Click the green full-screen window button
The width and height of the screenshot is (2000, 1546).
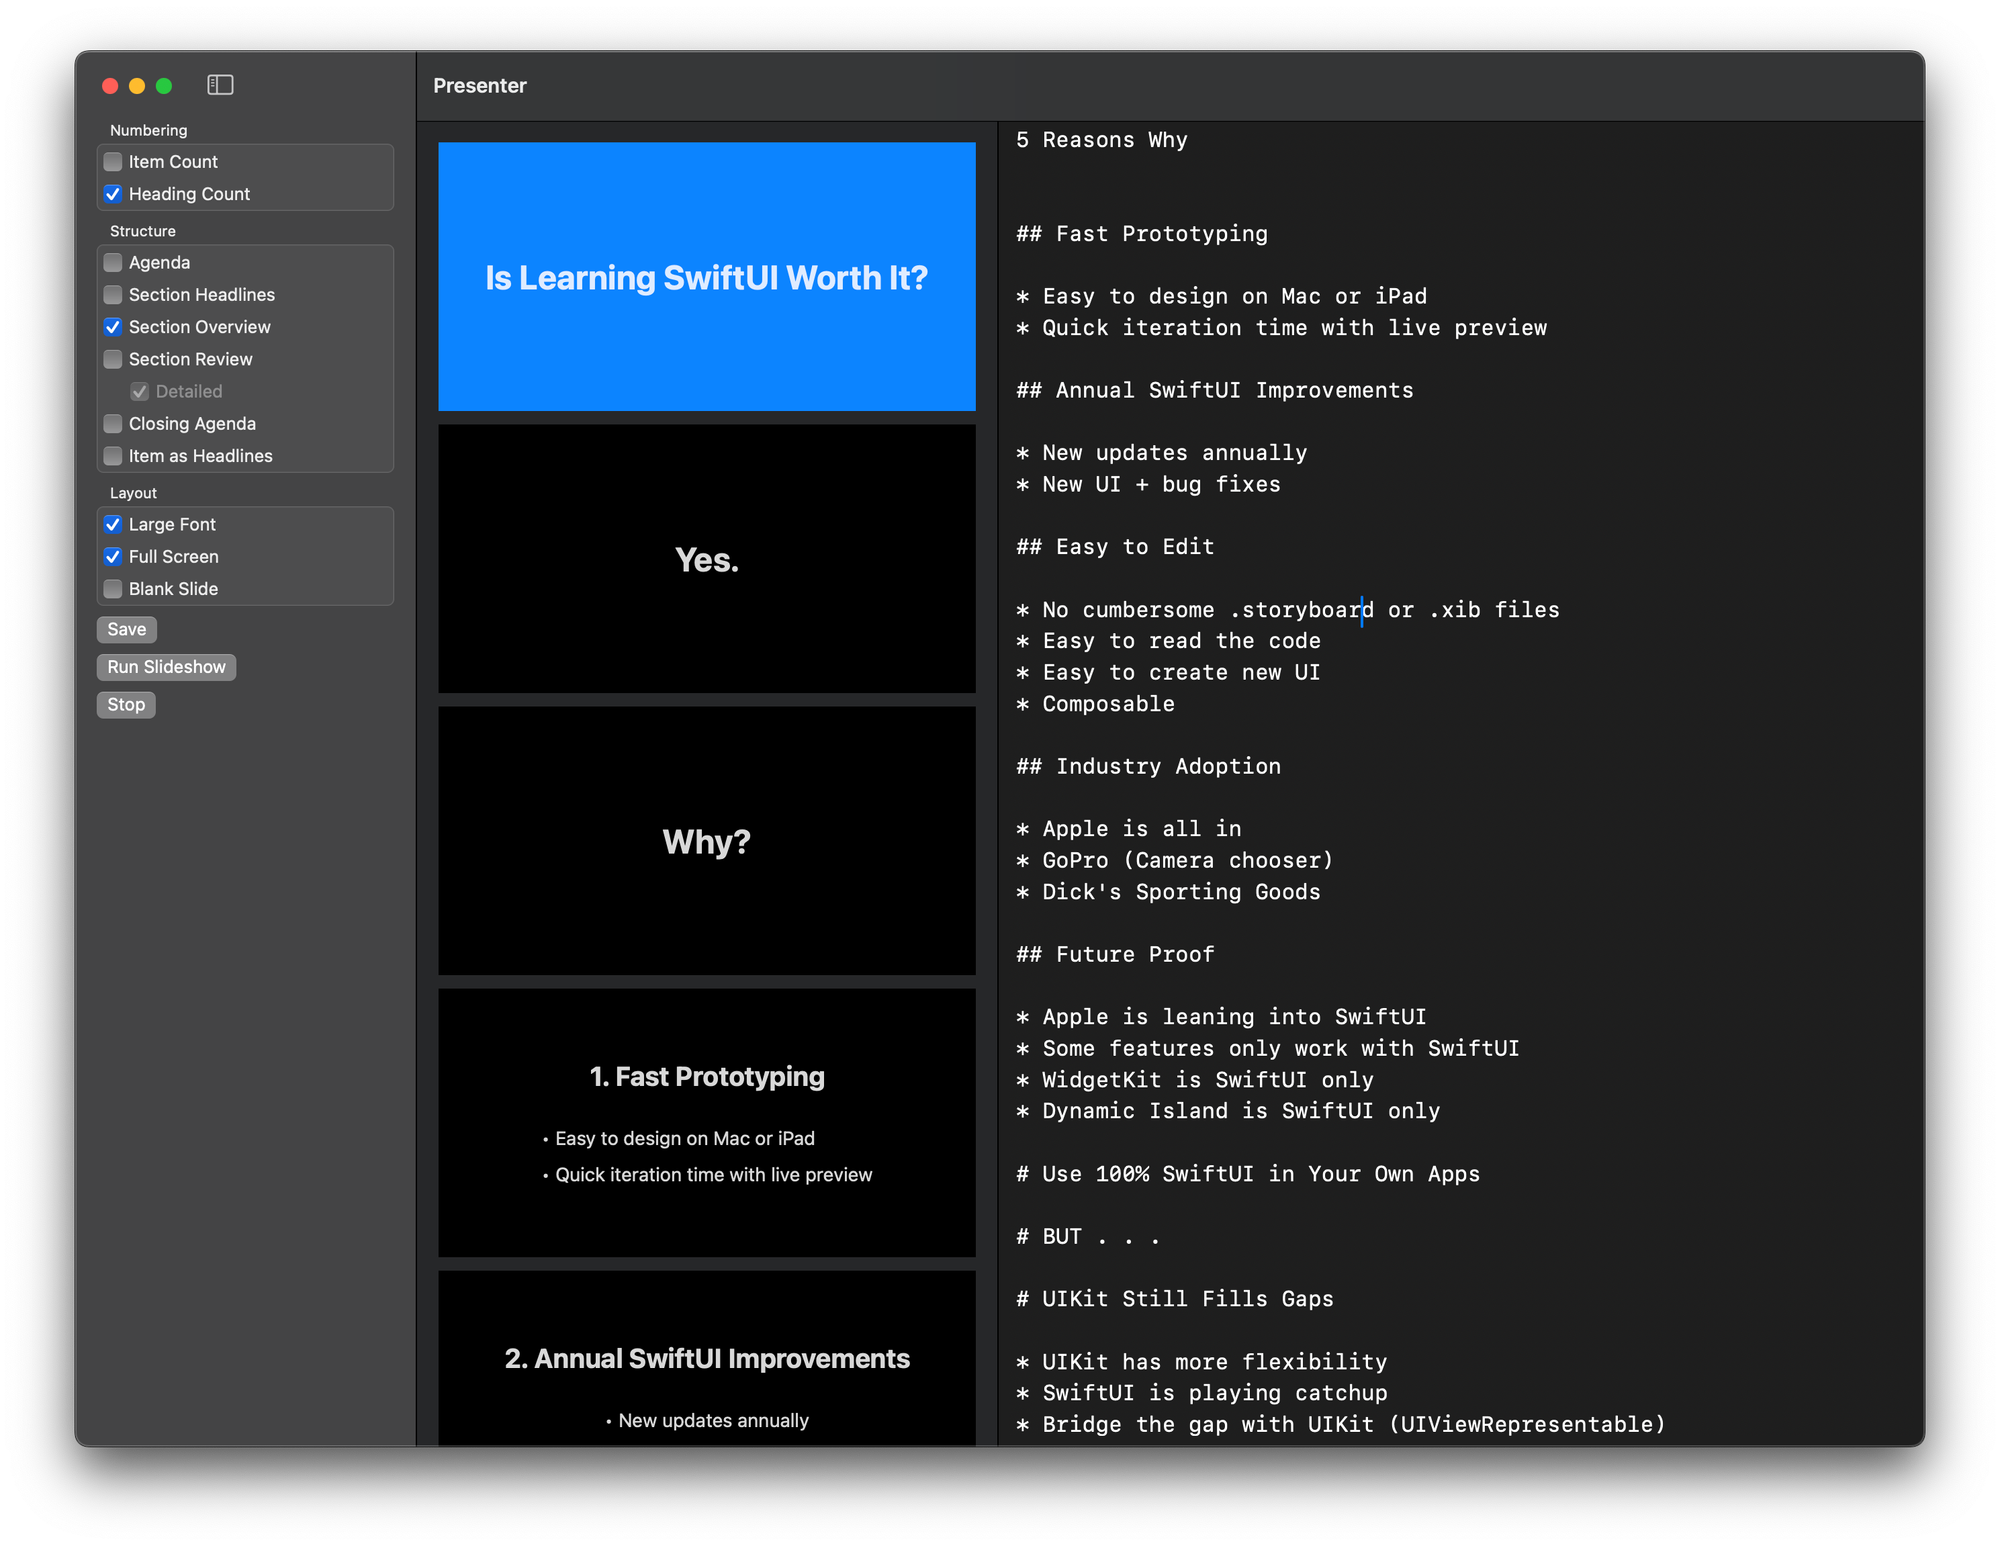[164, 86]
